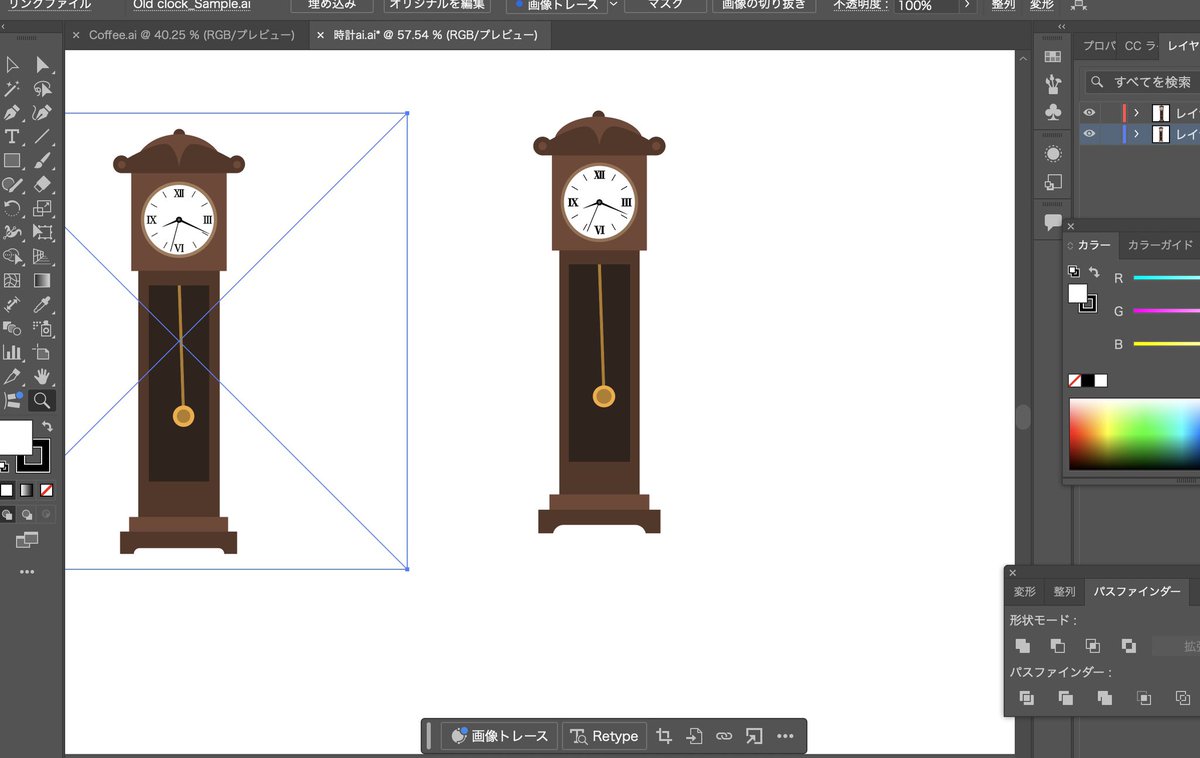This screenshot has width=1200, height=758.
Task: Select the Eraser tool
Action: tap(42, 185)
